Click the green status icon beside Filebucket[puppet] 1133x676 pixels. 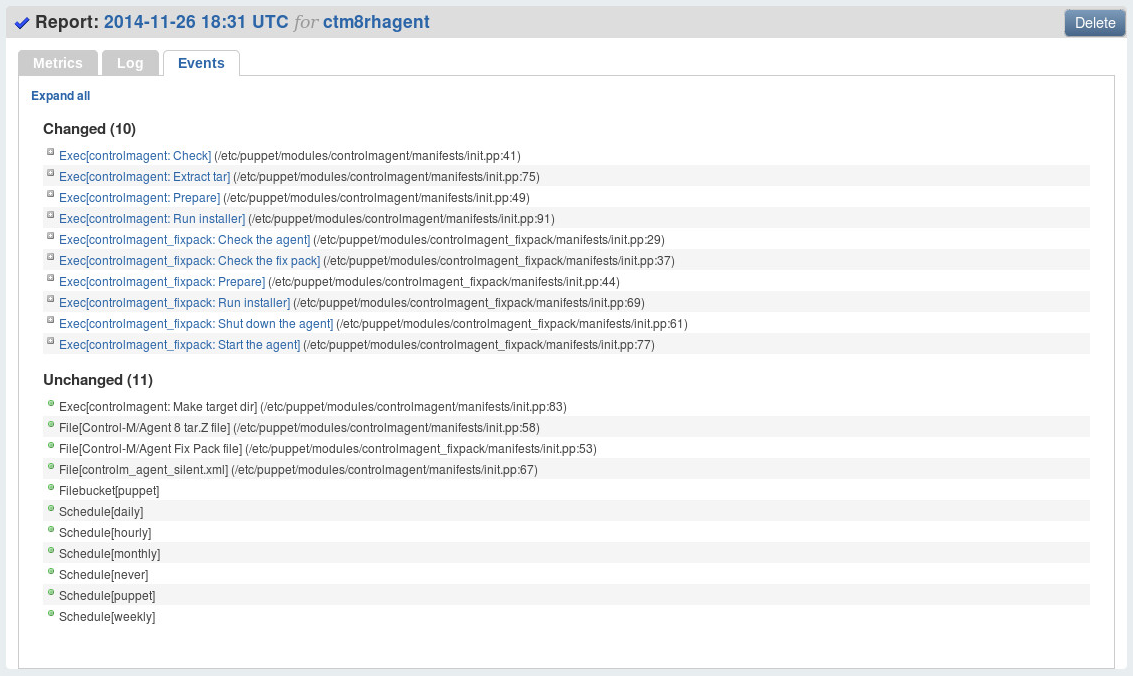pyautogui.click(x=50, y=487)
